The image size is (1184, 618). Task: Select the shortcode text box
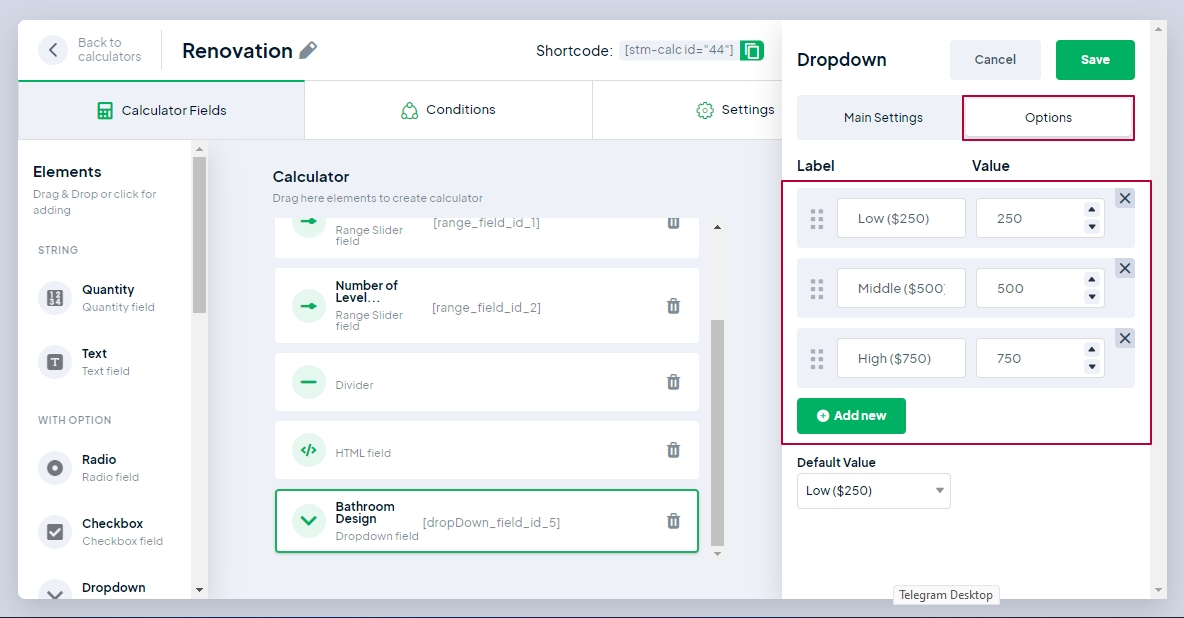pos(678,51)
